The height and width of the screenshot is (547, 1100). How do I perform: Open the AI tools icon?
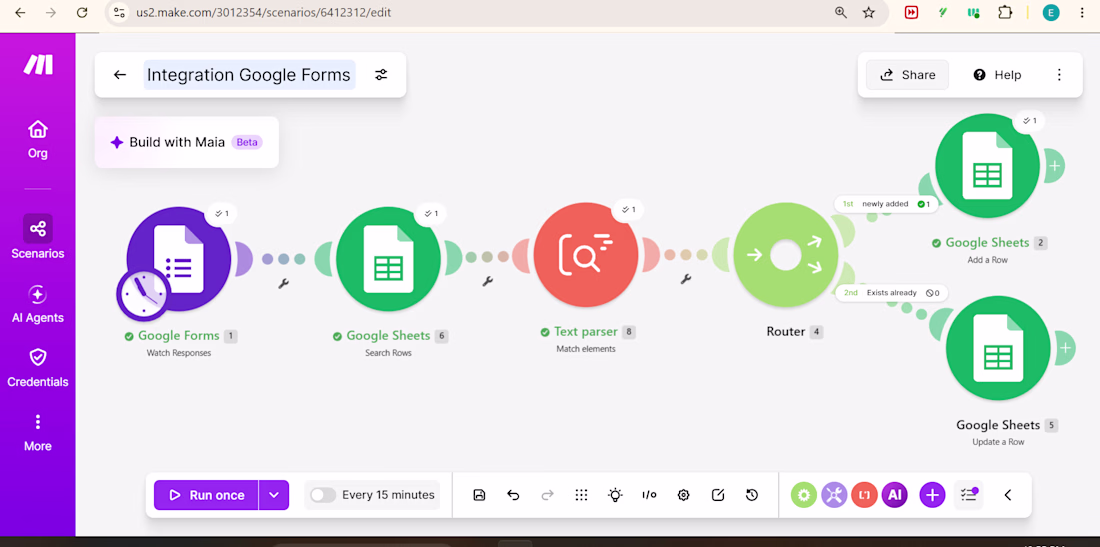(894, 495)
